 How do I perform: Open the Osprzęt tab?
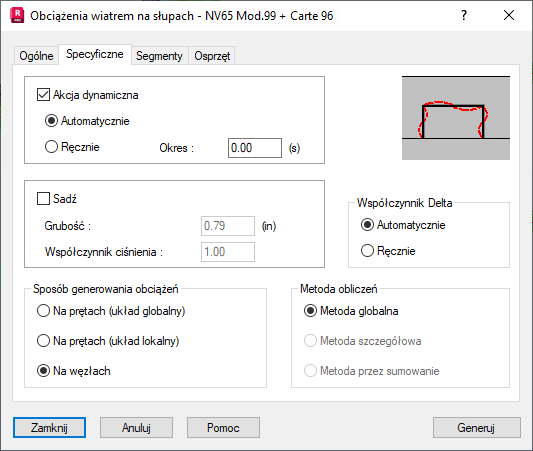click(212, 56)
